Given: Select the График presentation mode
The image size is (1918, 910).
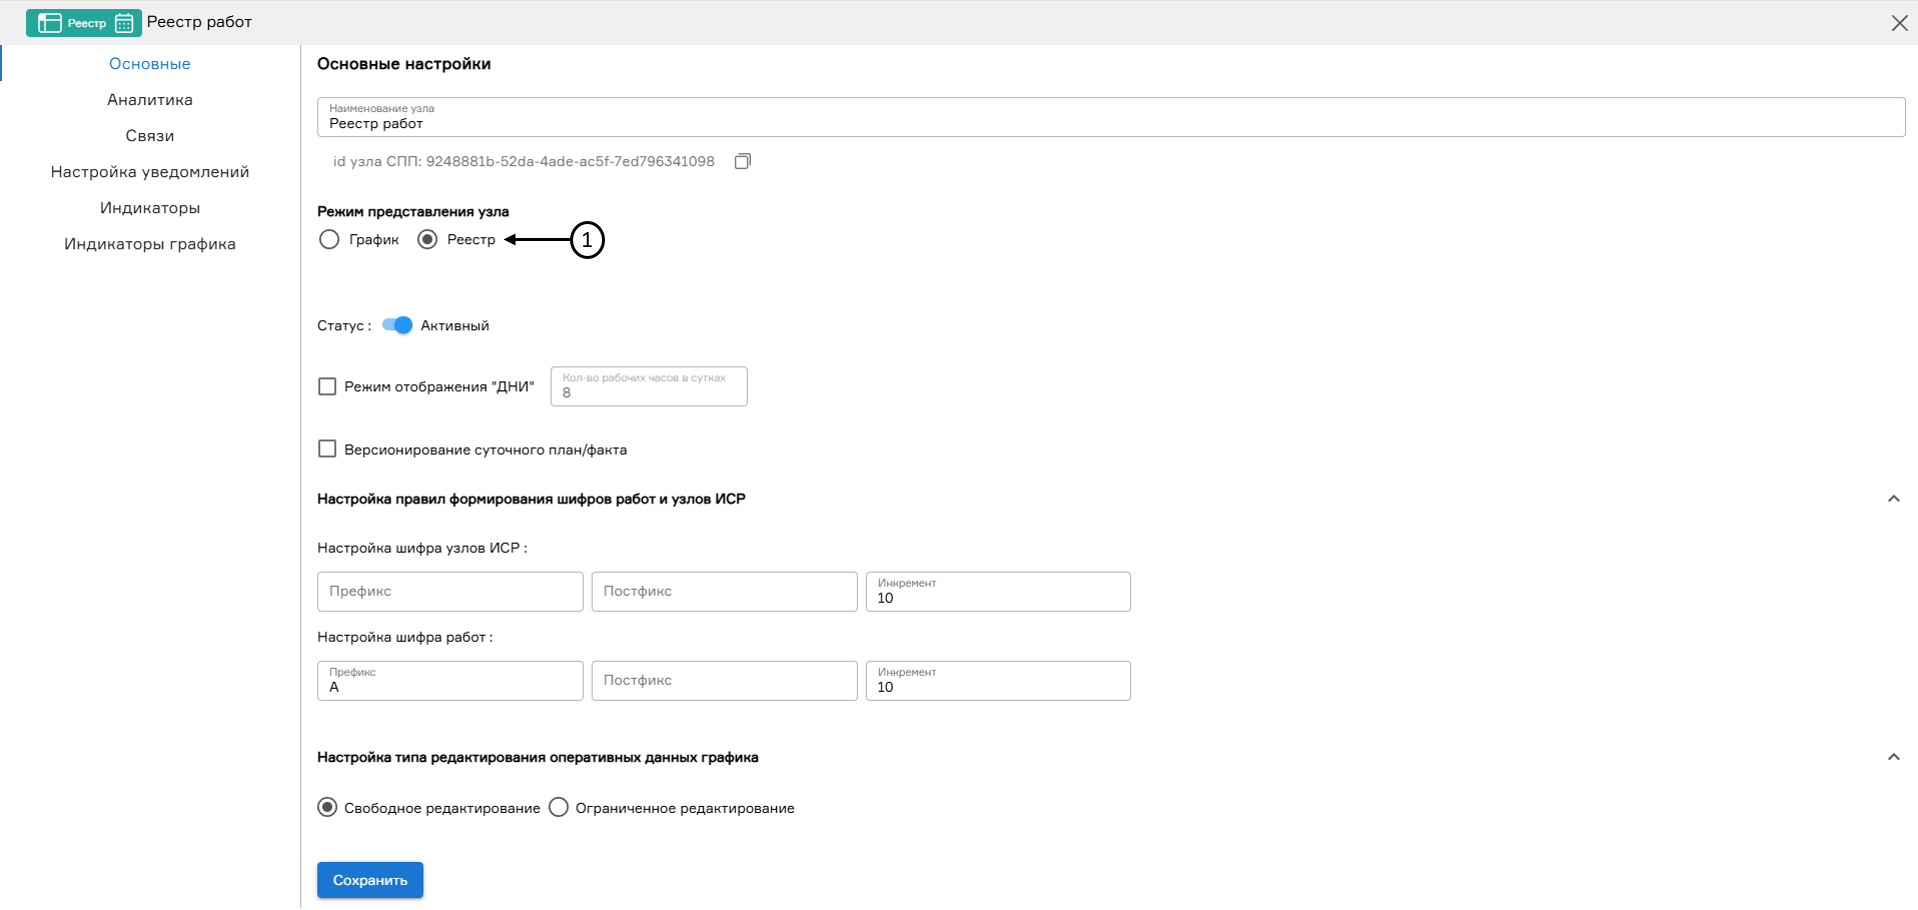Looking at the screenshot, I should (329, 239).
